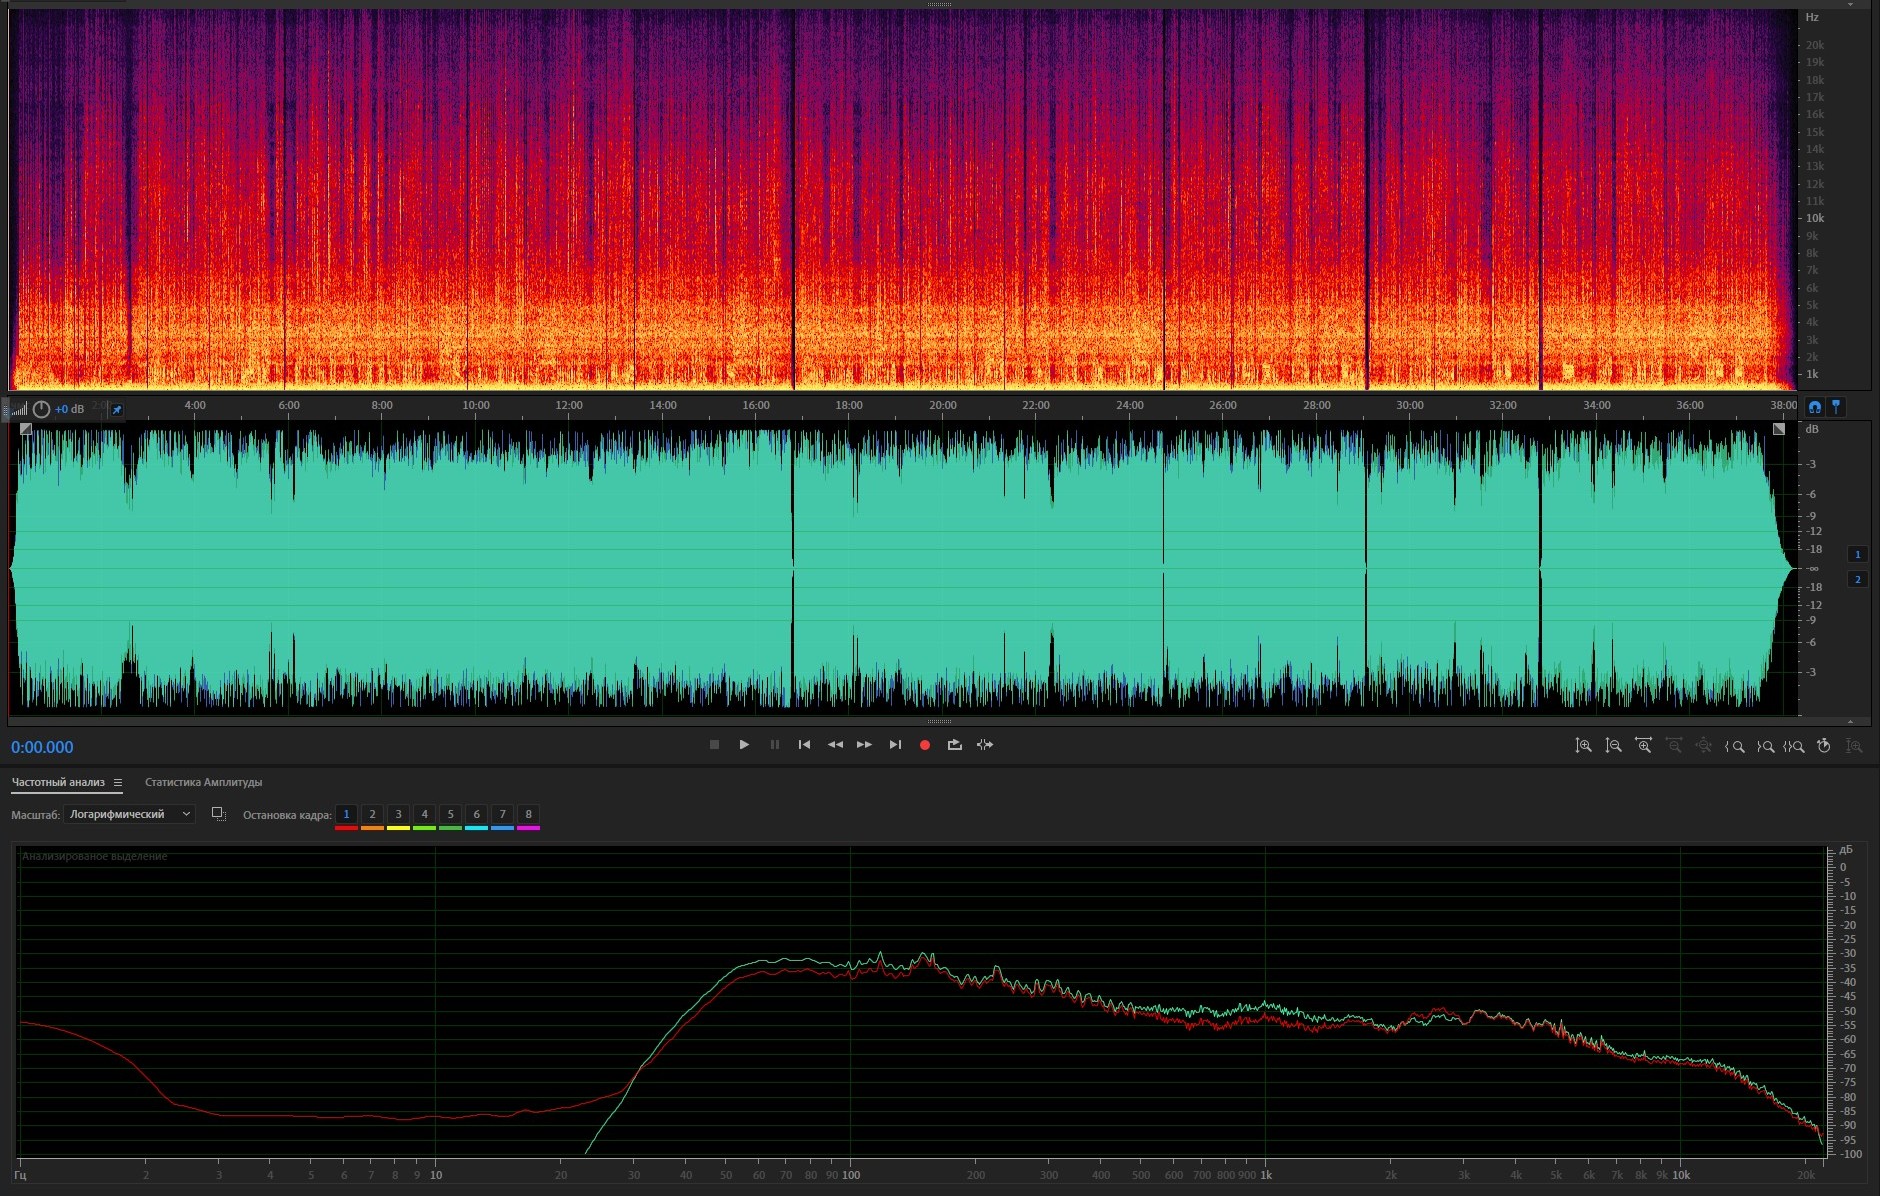The image size is (1880, 1196).
Task: Click fade-in handle at waveform start
Action: pyautogui.click(x=26, y=429)
